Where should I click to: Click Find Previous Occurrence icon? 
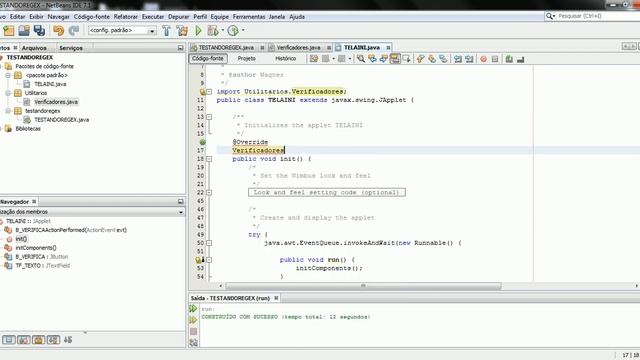pyautogui.click(x=372, y=59)
